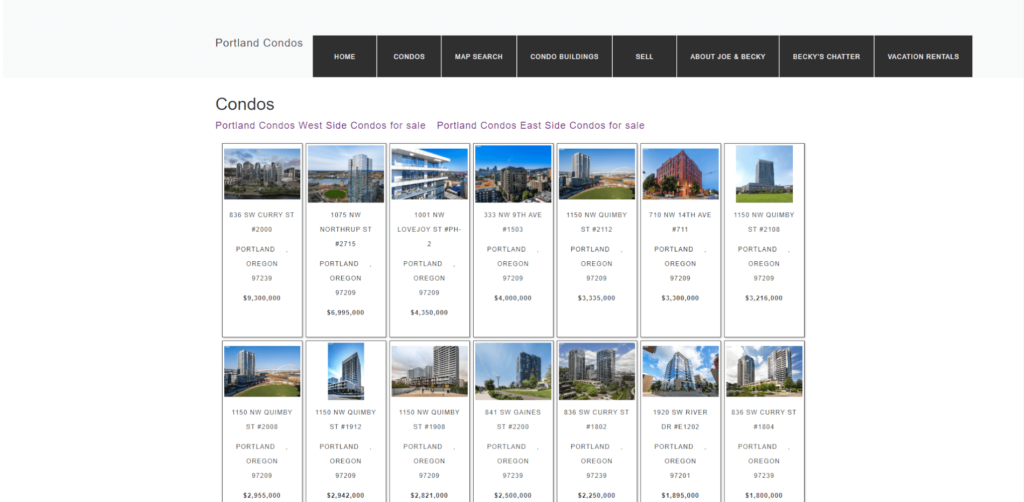Click address 1001 NW Lovejoy St #PH-2
The image size is (1024, 502).
tap(429, 229)
